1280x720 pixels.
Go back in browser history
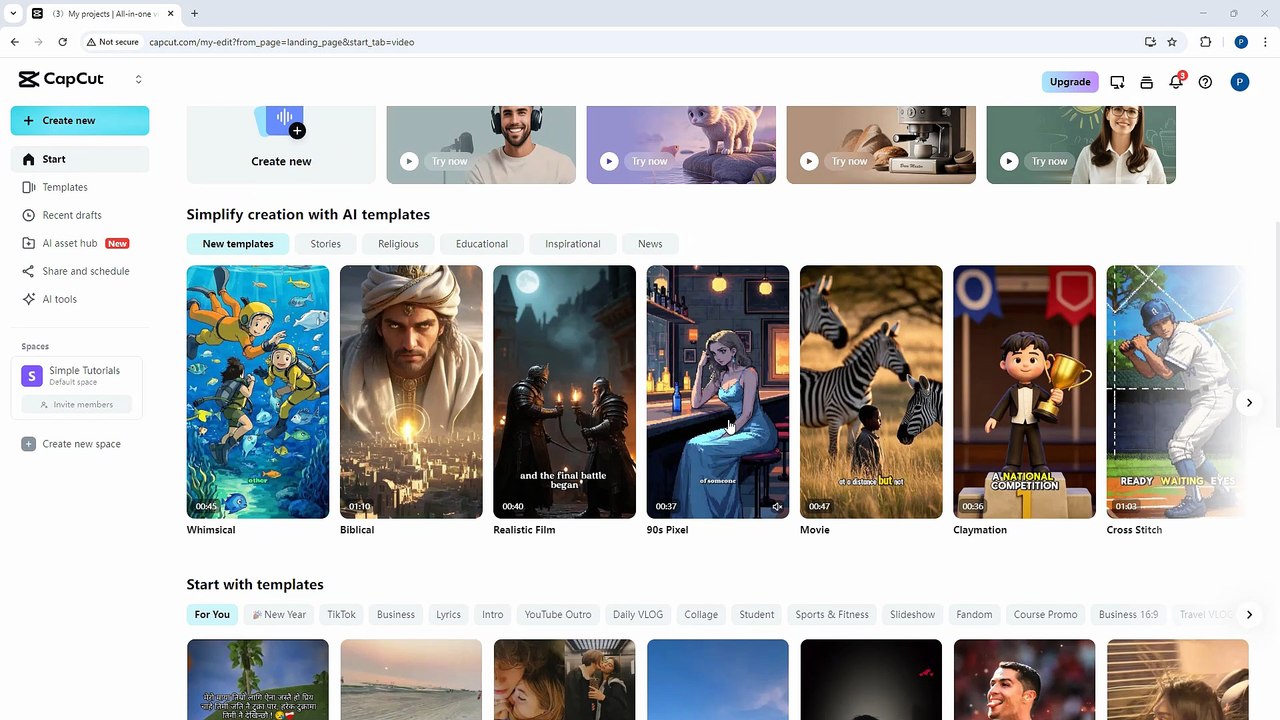[14, 42]
